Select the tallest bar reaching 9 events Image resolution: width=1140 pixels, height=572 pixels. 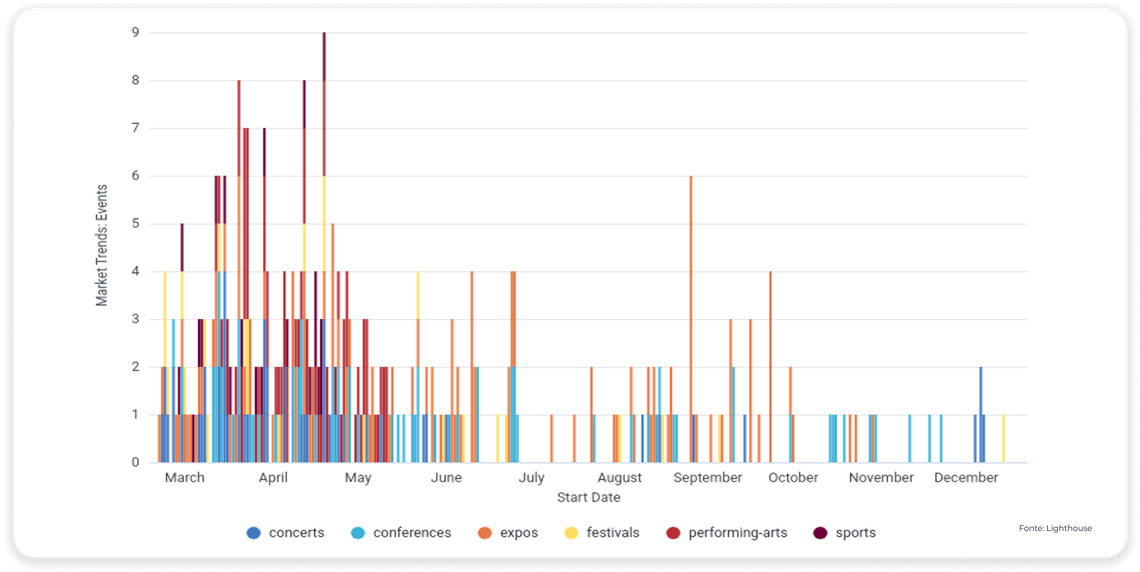(324, 247)
